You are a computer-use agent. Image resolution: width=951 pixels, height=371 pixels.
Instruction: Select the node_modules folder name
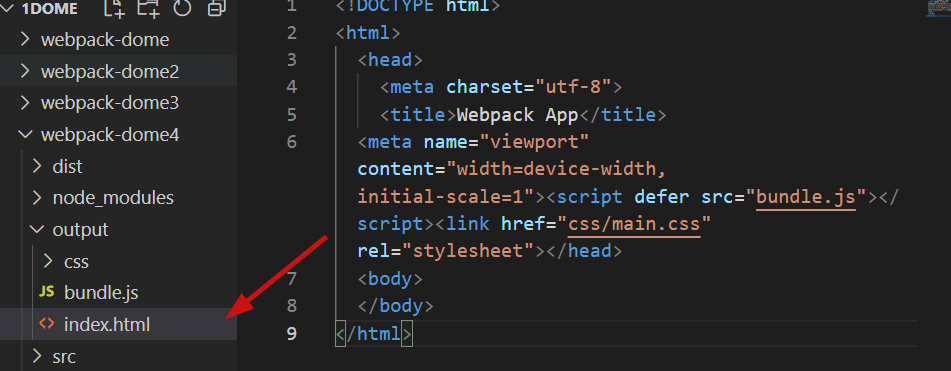click(x=113, y=198)
